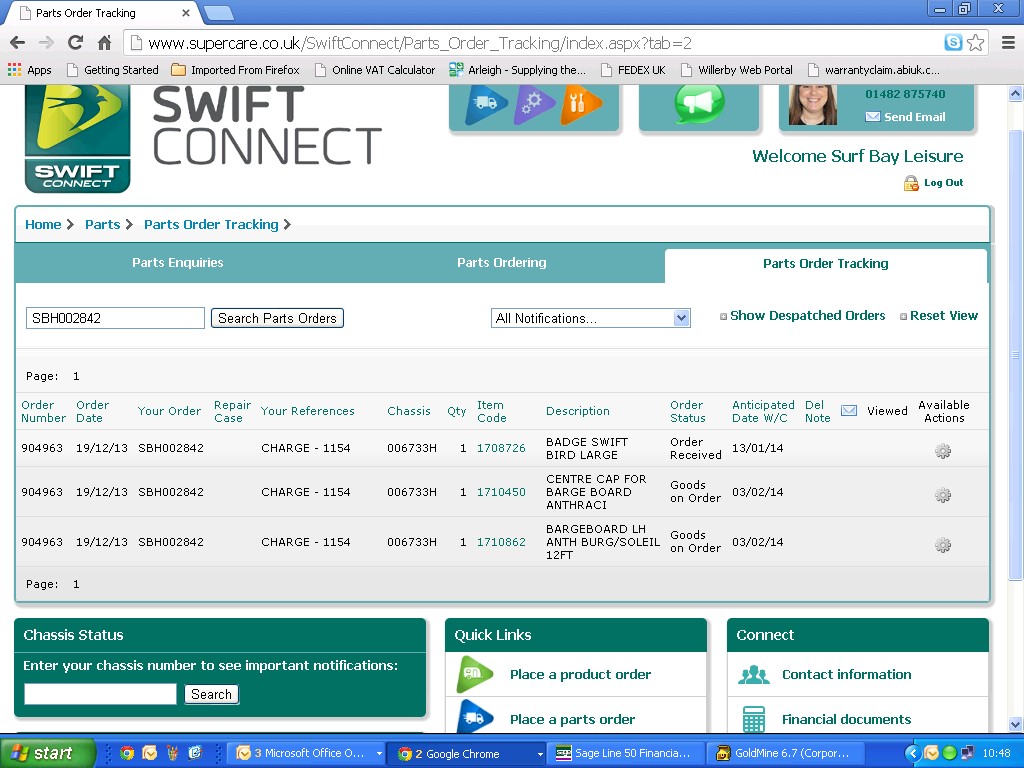Open actions gear for CENTRE CAP row
Viewport: 1024px width, 768px height.
click(x=942, y=495)
